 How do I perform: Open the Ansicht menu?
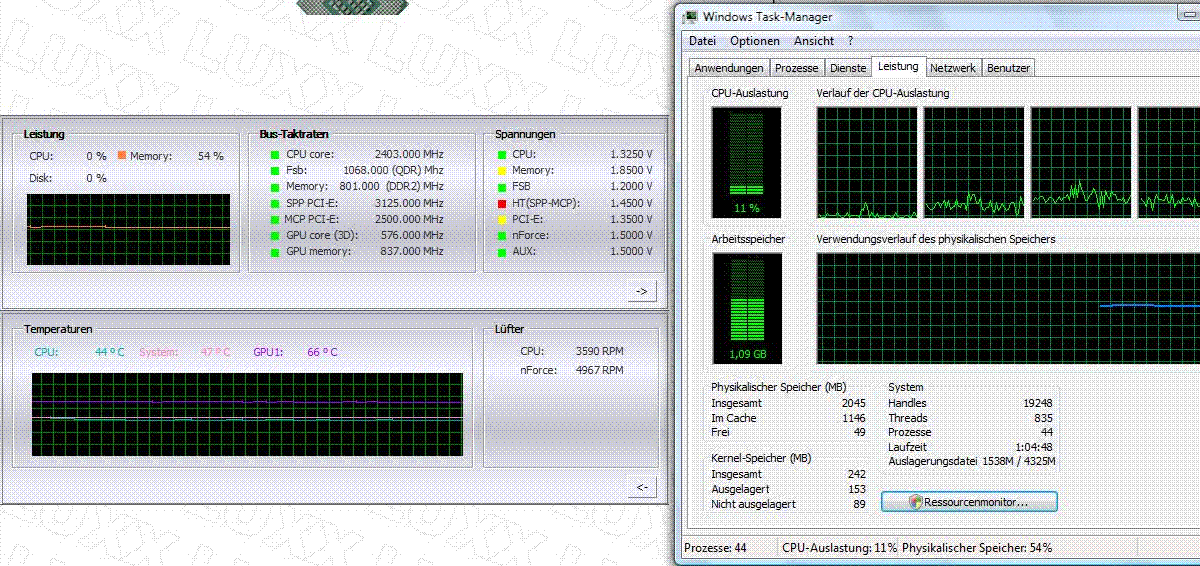tap(814, 41)
